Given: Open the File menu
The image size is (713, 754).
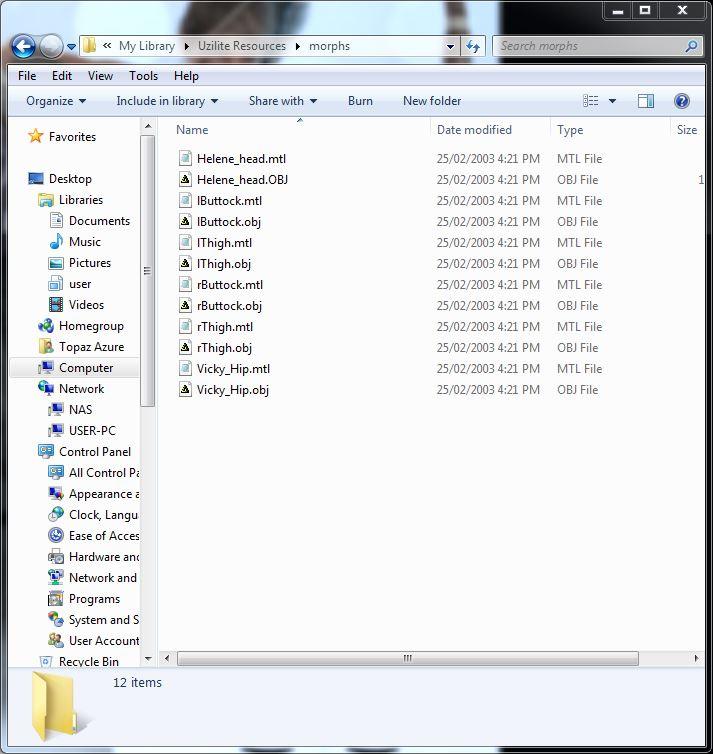Looking at the screenshot, I should 27,76.
